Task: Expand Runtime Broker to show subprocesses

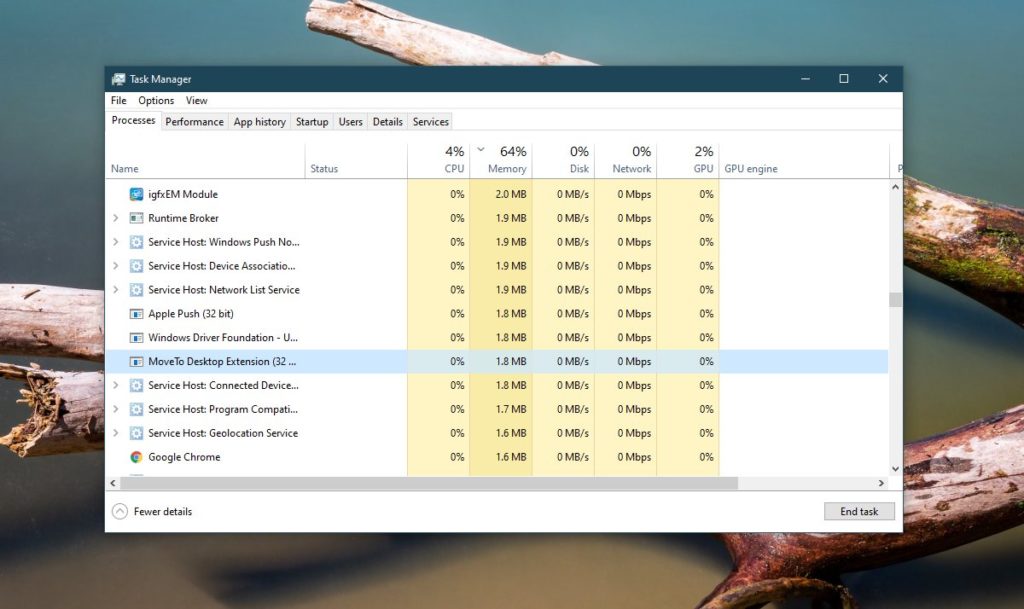Action: [x=117, y=218]
